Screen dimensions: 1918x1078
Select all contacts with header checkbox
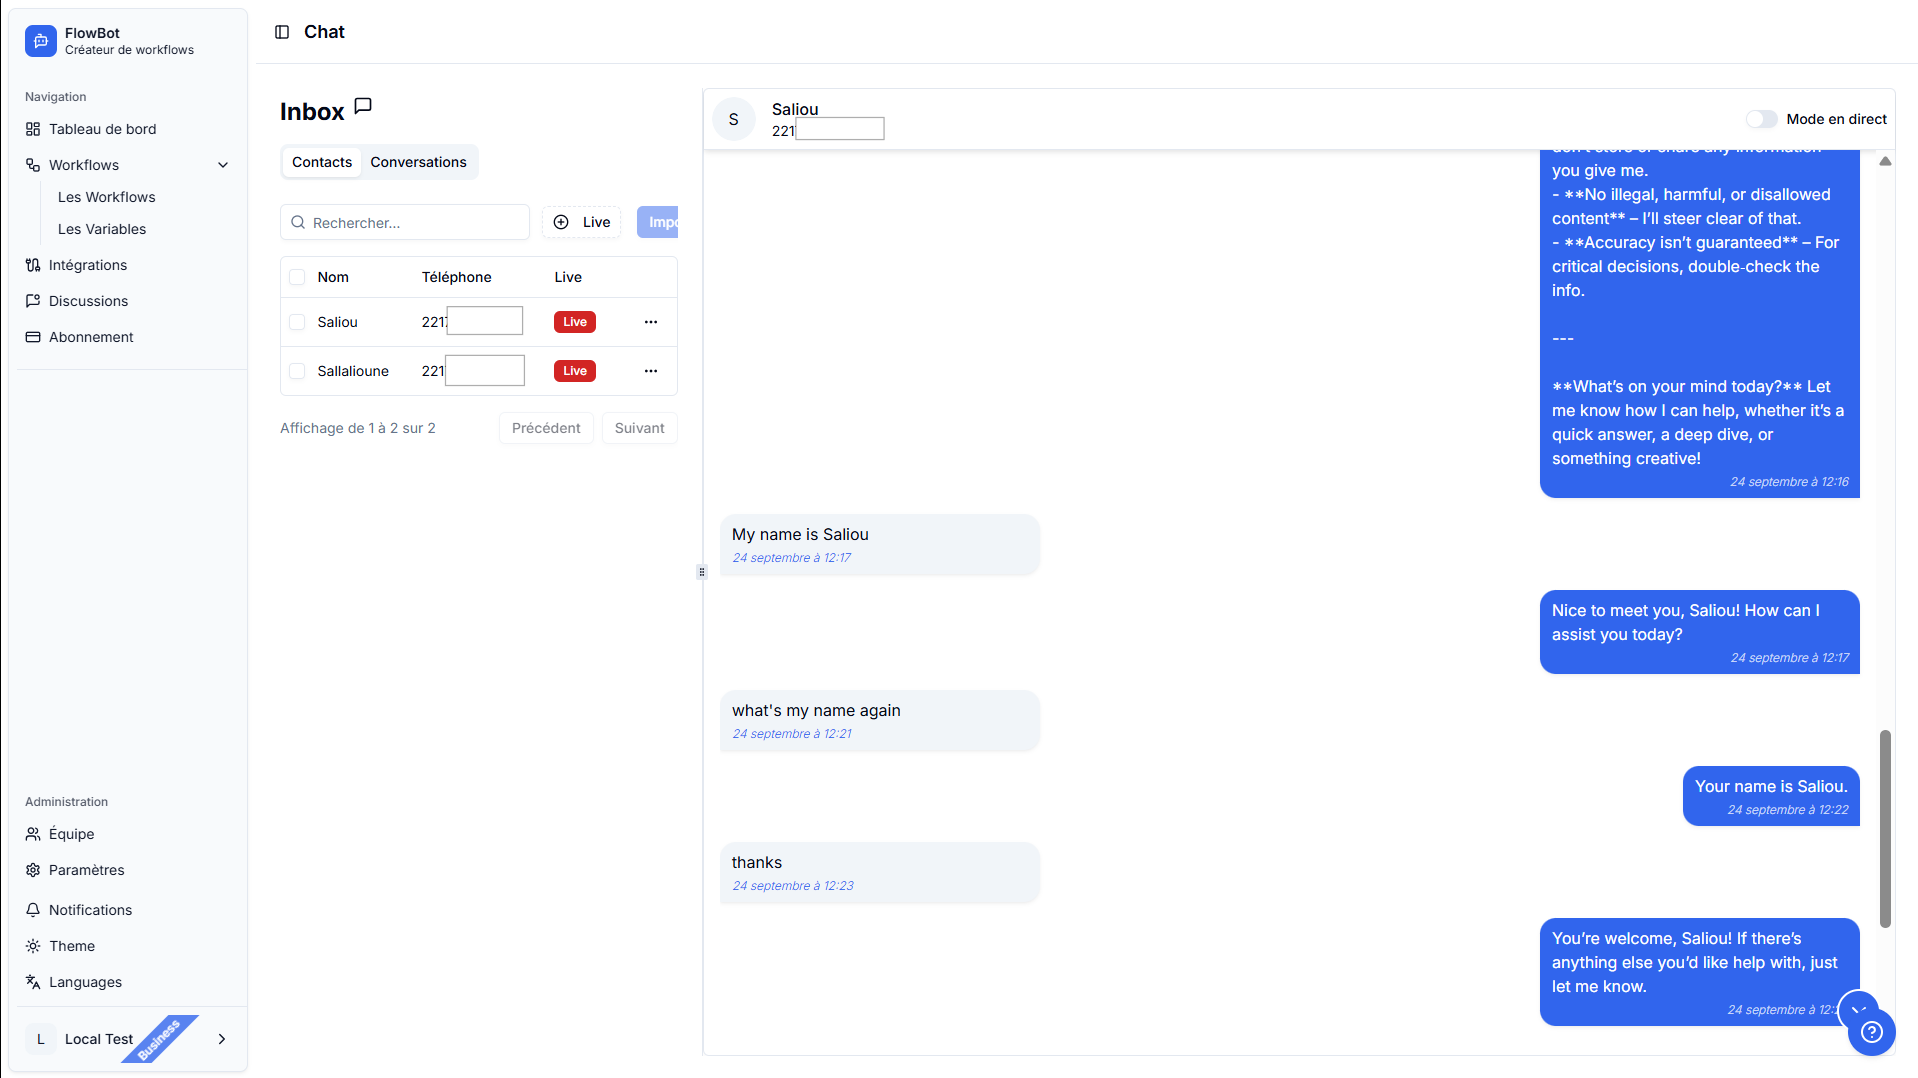coord(297,277)
